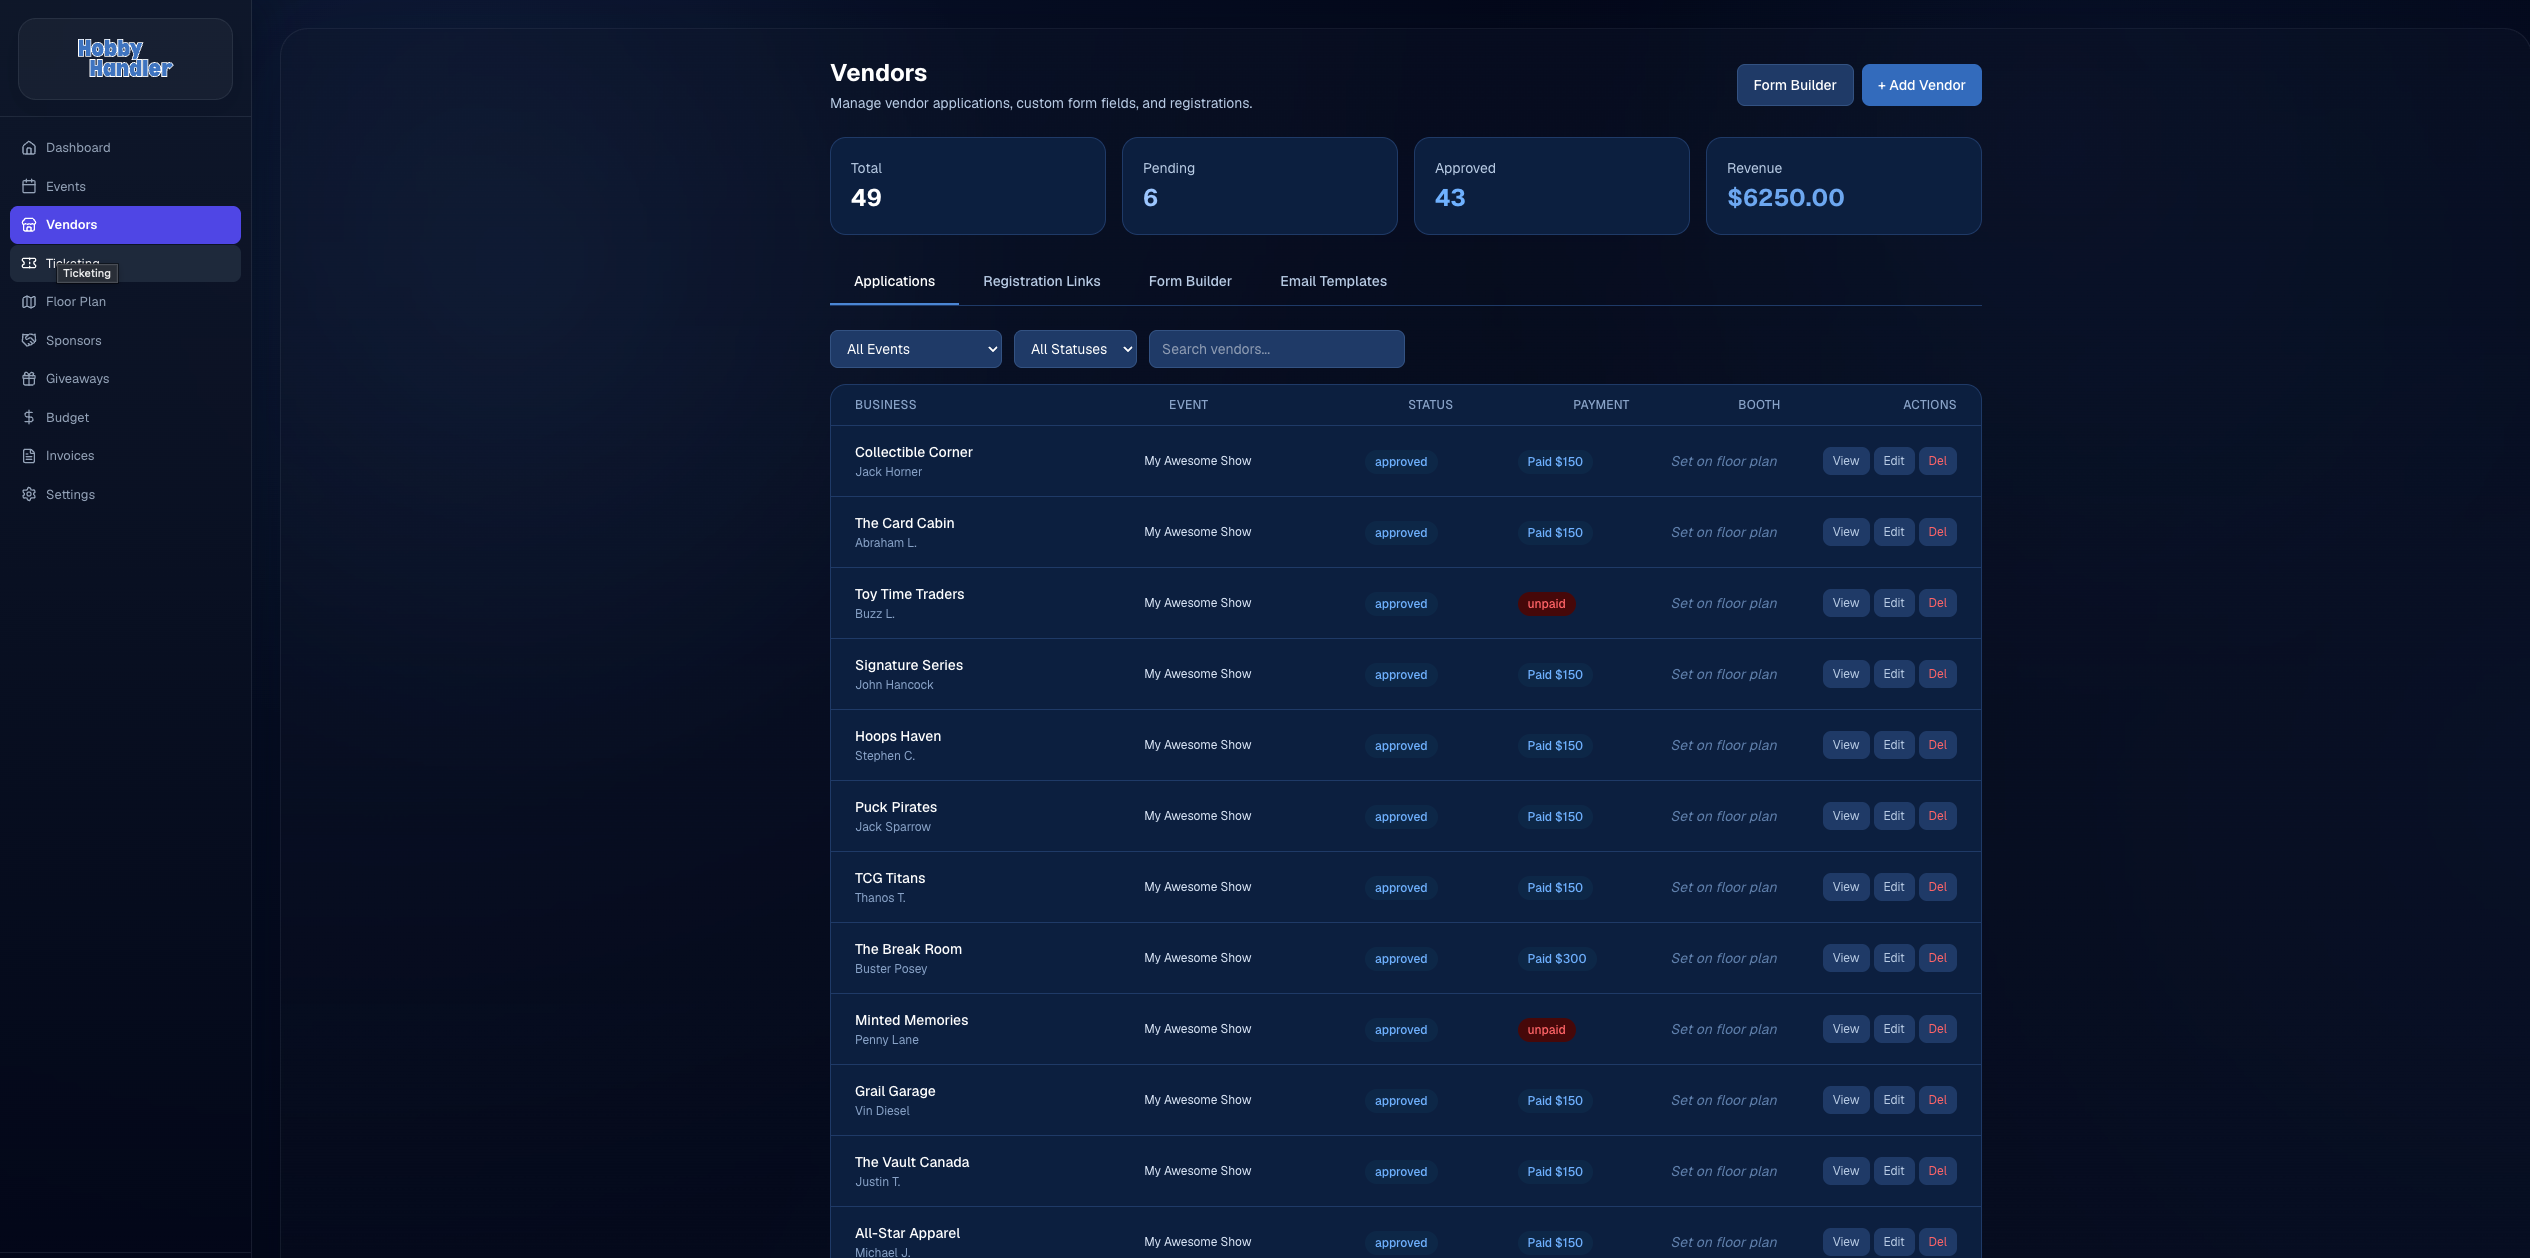2530x1258 pixels.
Task: Focus the Search vendors field
Action: coord(1276,349)
